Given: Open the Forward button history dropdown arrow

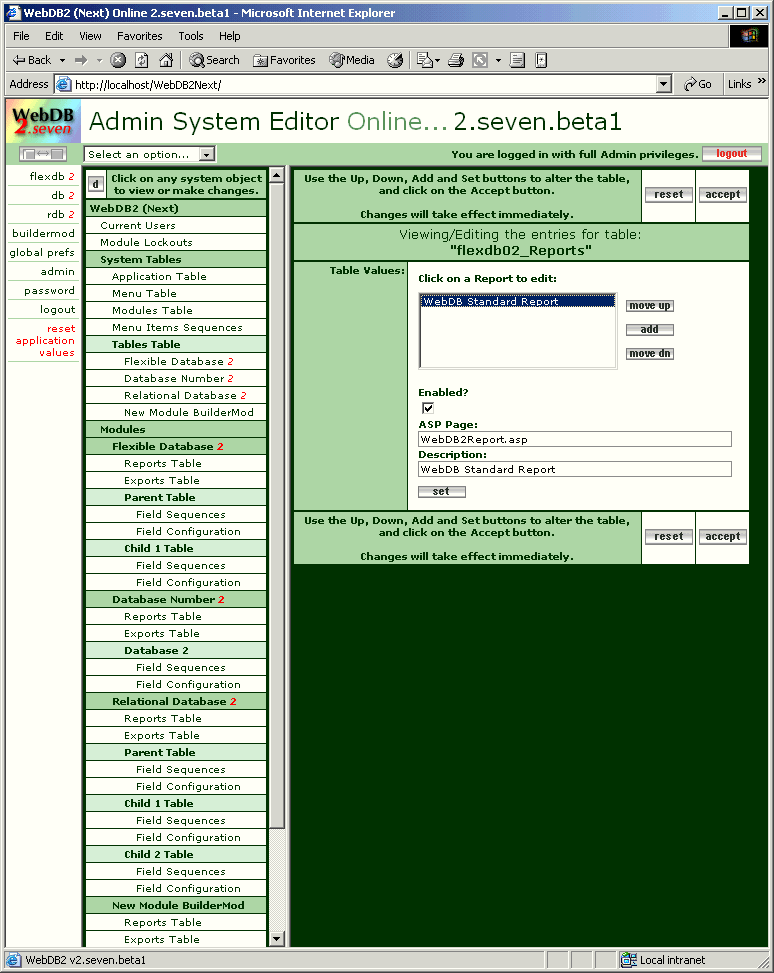Looking at the screenshot, I should (x=99, y=60).
